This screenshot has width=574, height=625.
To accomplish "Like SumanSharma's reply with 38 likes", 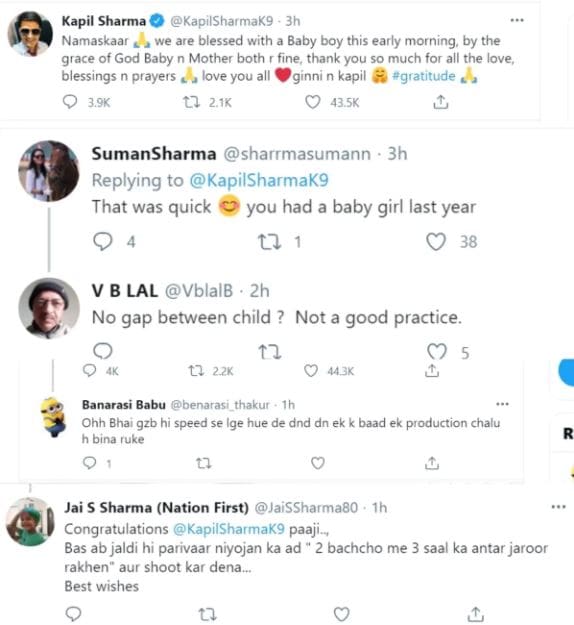I will point(436,242).
